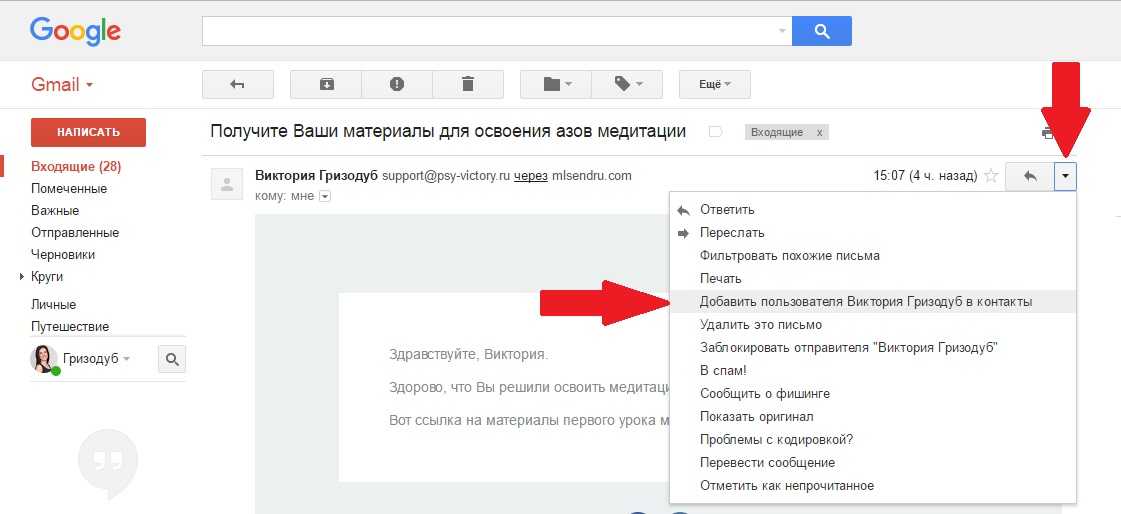Select Заблокировать отправителя "Виктория Гризодуб"
Image resolution: width=1121 pixels, height=514 pixels.
pyautogui.click(x=872, y=347)
